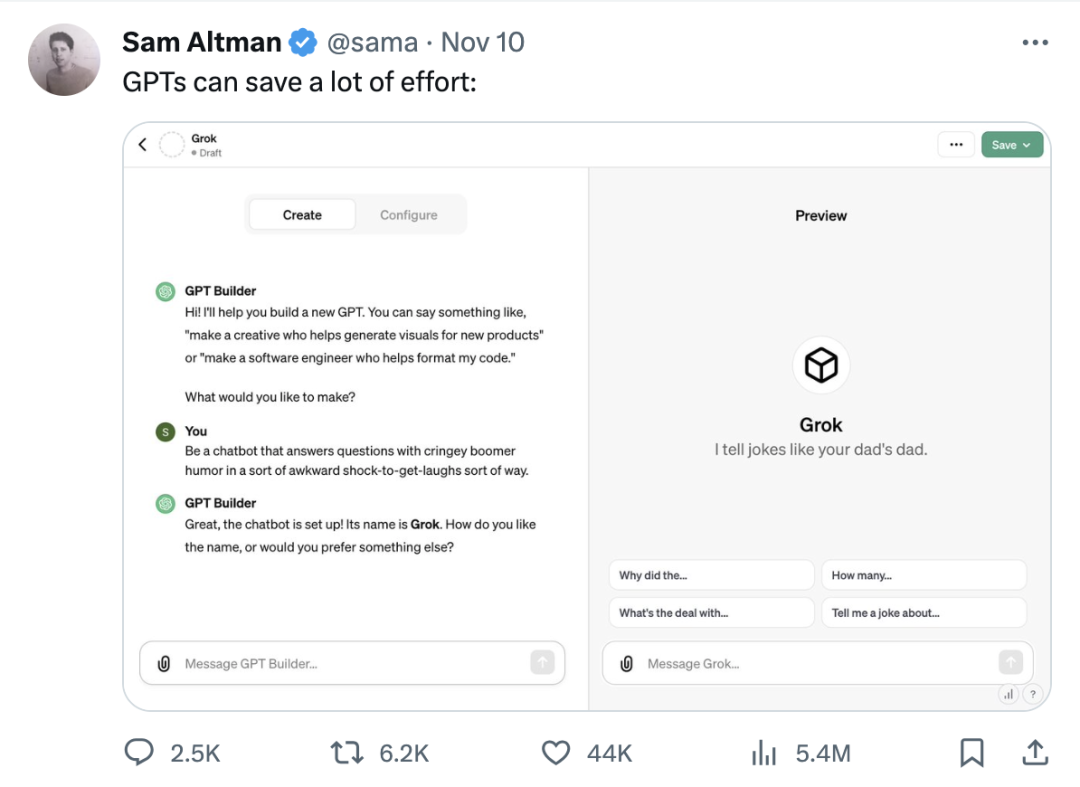Click the blue verified badge

pyautogui.click(x=303, y=42)
